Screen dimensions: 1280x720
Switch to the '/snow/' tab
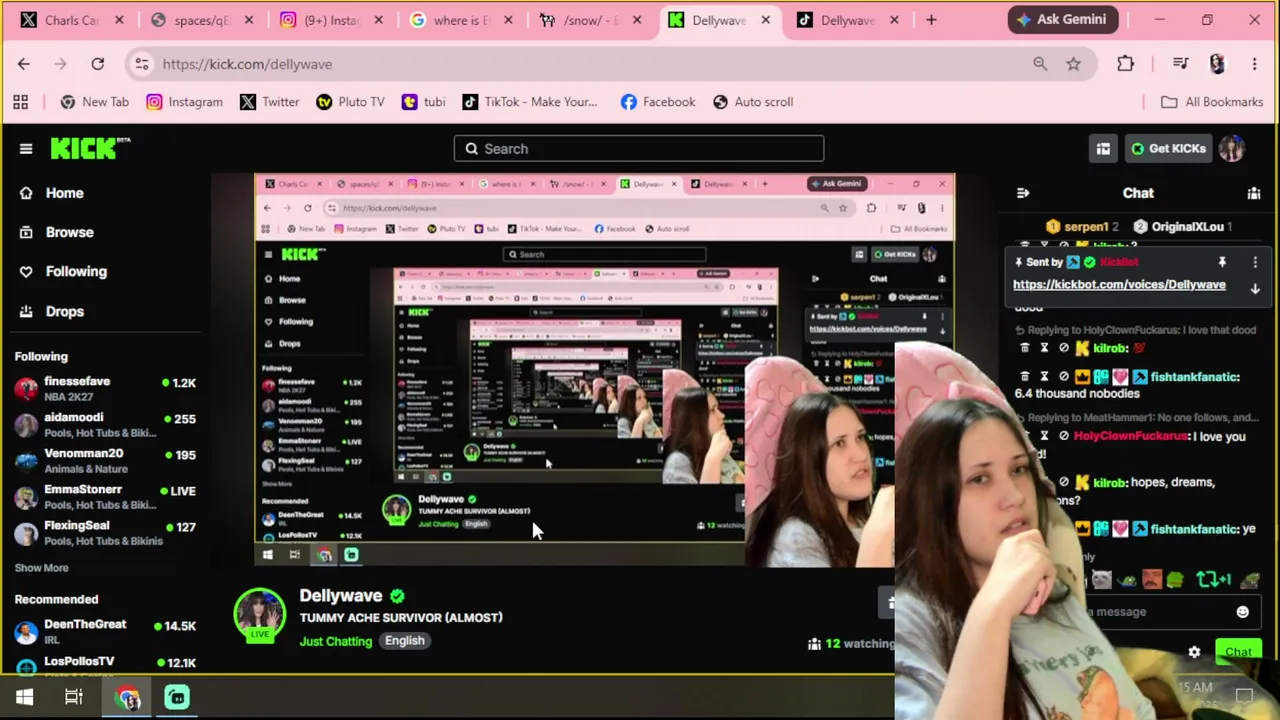(589, 20)
